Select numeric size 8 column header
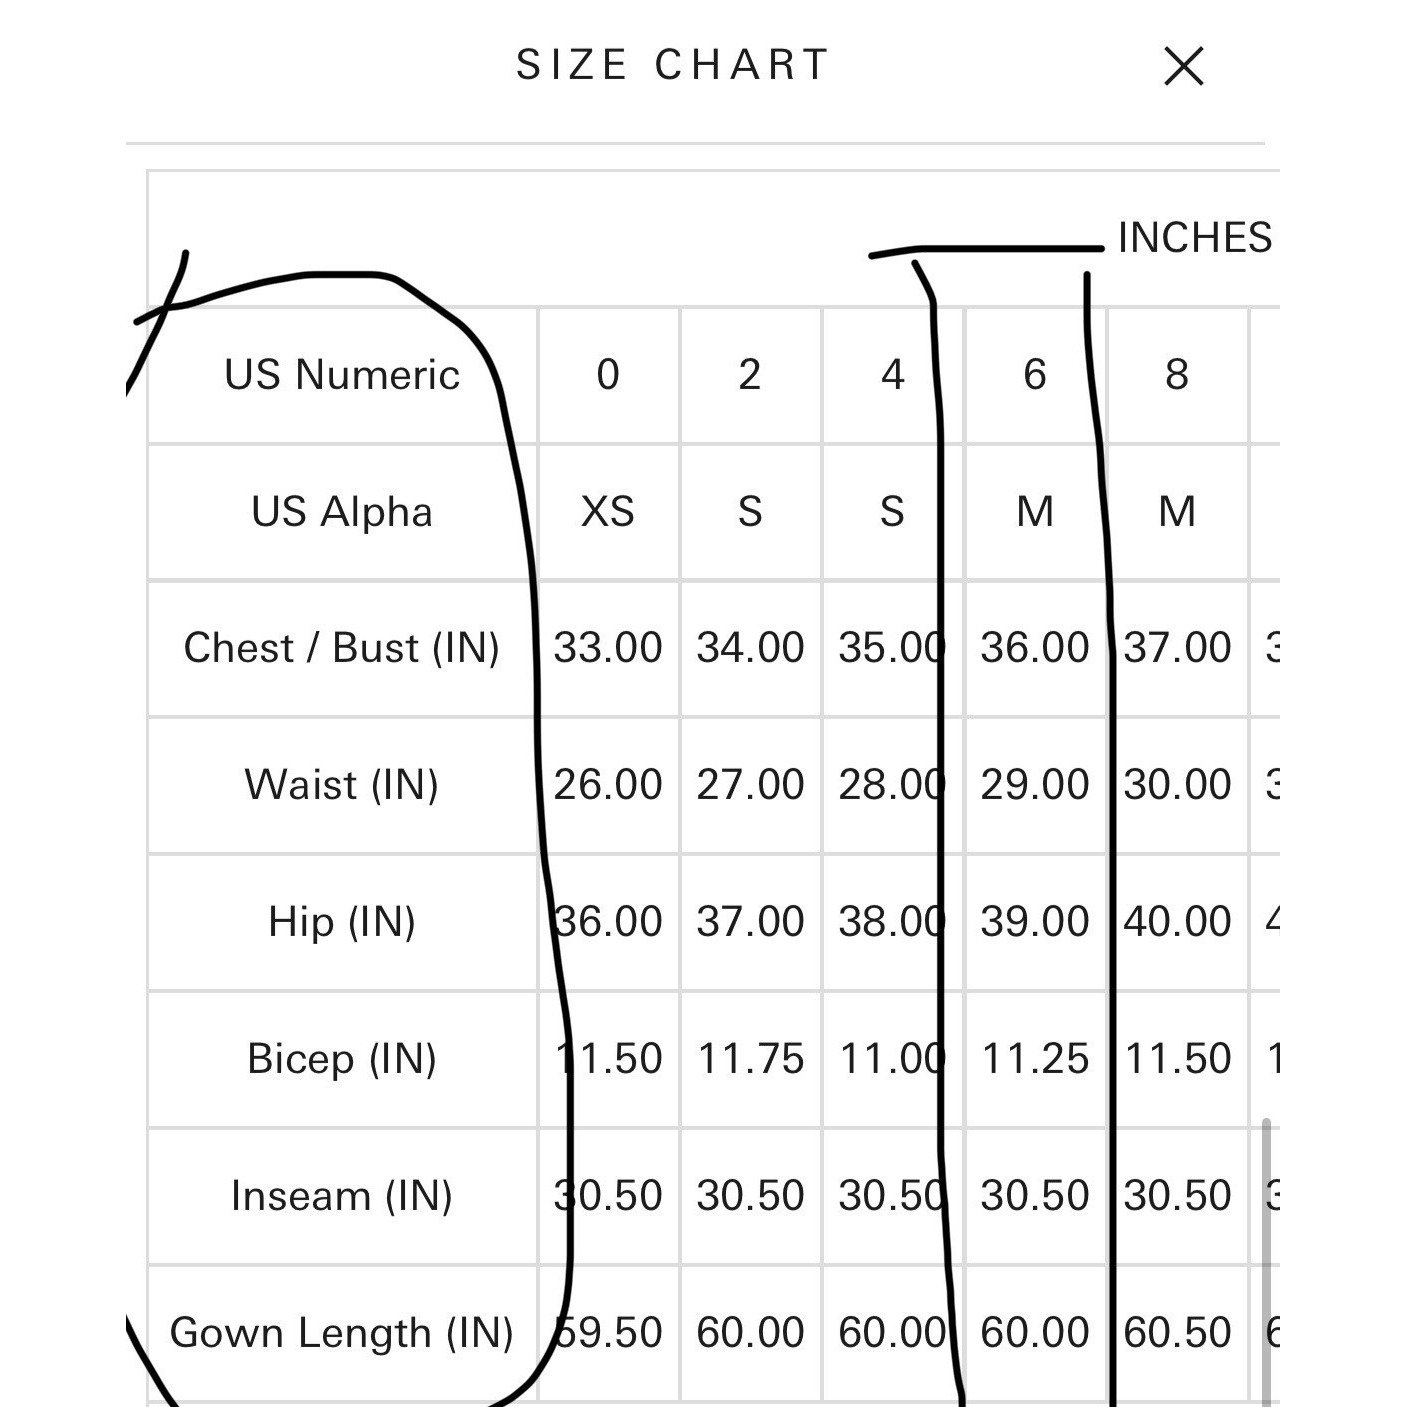This screenshot has width=1407, height=1407. [x=1177, y=375]
